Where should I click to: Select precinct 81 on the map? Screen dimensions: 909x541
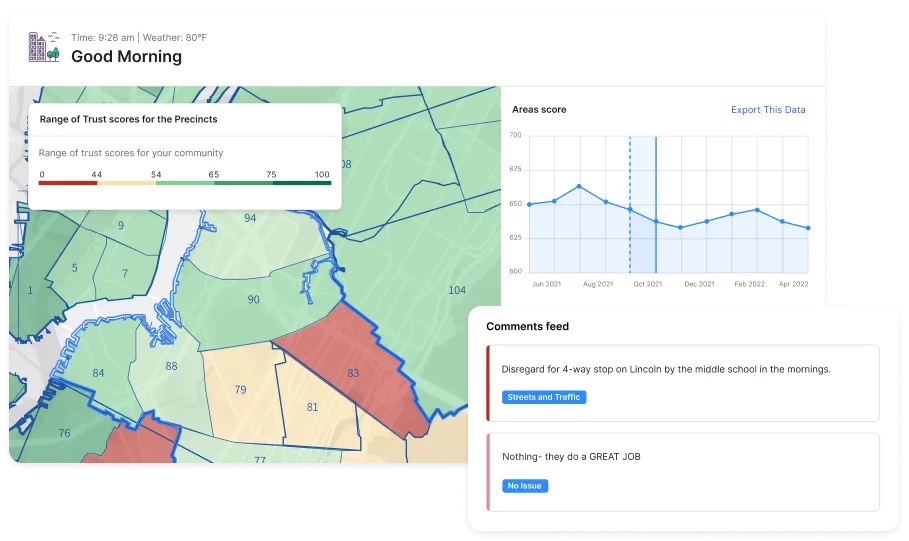(312, 407)
